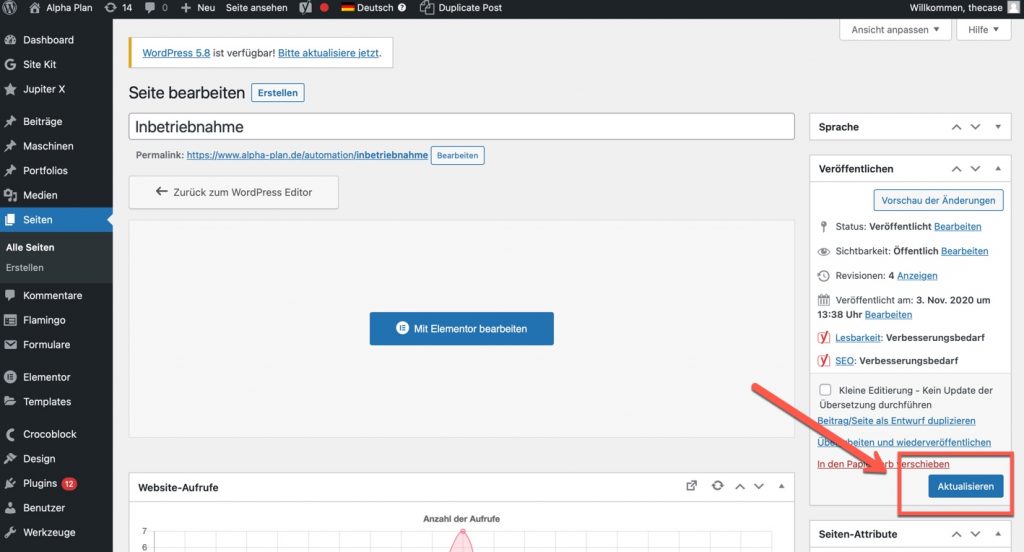Collapse the Veröffentlichen panel with triangle toggle
Viewport: 1024px width, 552px height.
[x=998, y=169]
